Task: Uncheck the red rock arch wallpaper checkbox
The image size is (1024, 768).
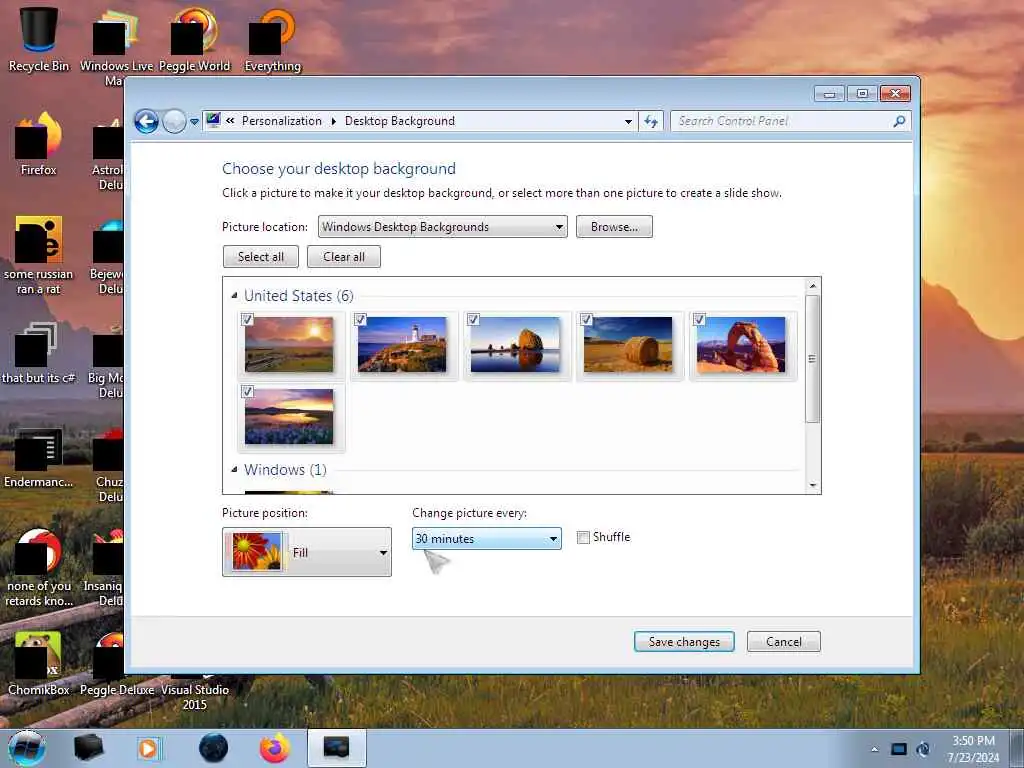Action: 699,319
